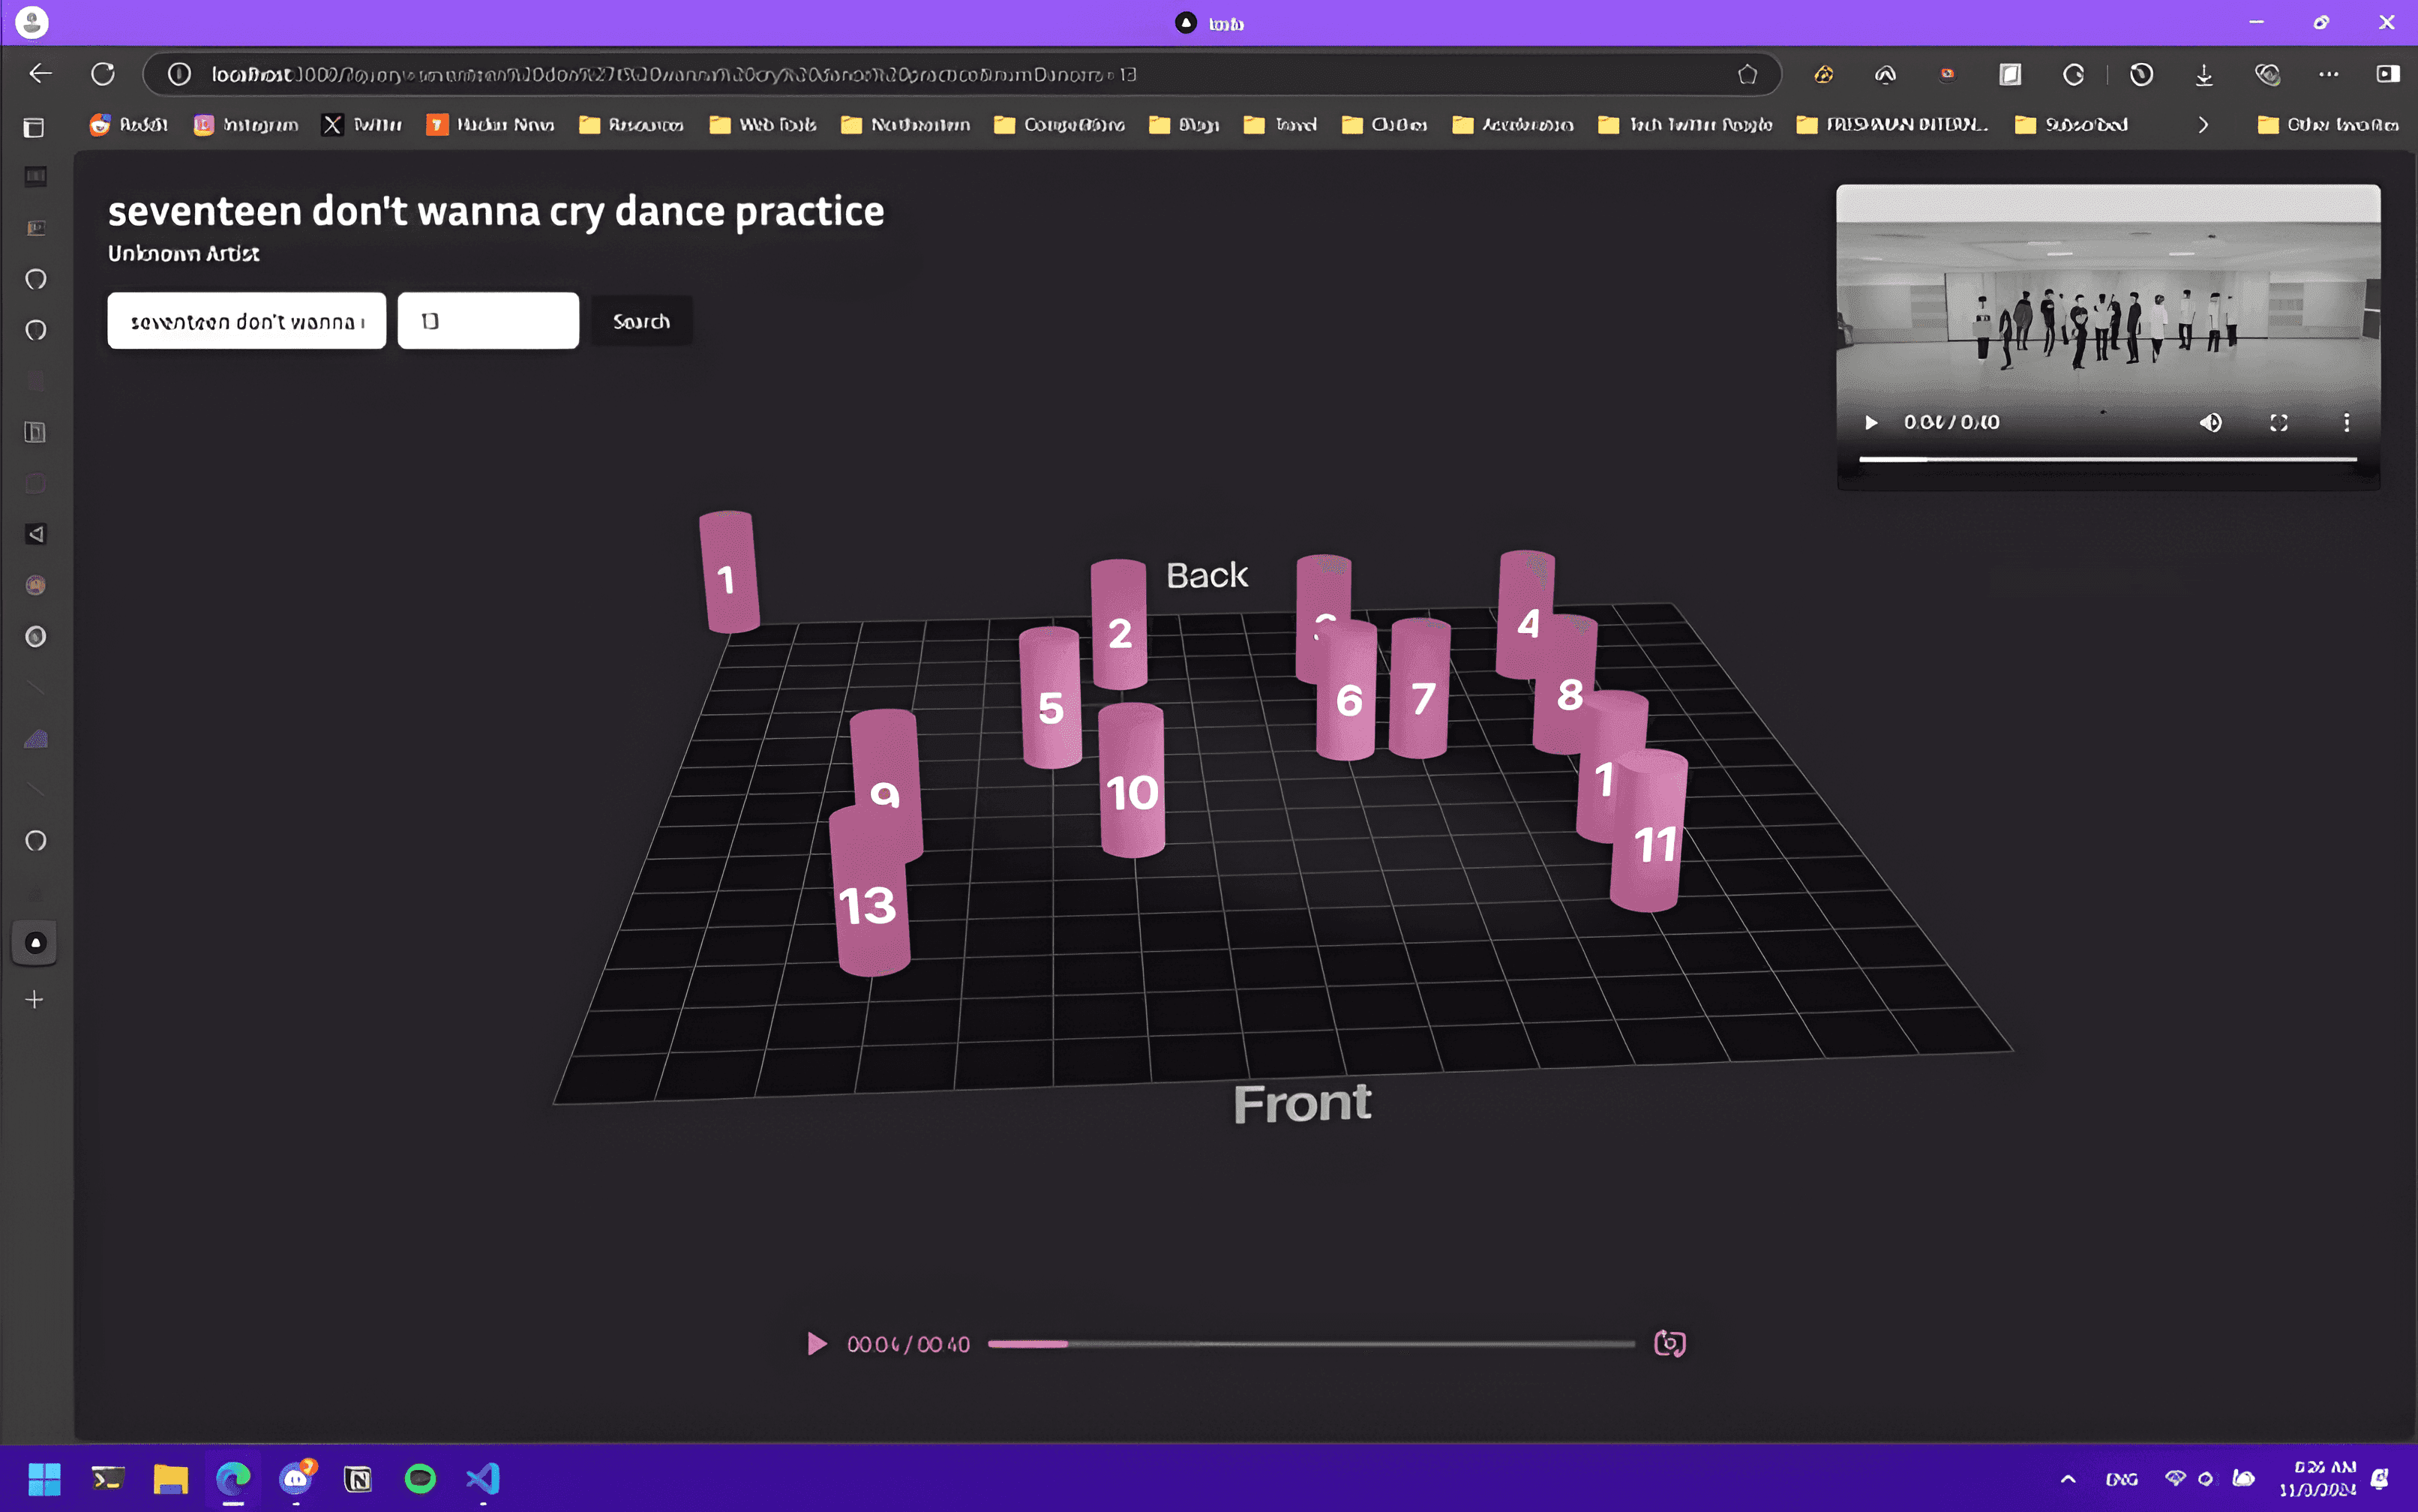Mute the dance practice video preview
Viewport: 2418px width, 1512px height.
tap(2210, 422)
